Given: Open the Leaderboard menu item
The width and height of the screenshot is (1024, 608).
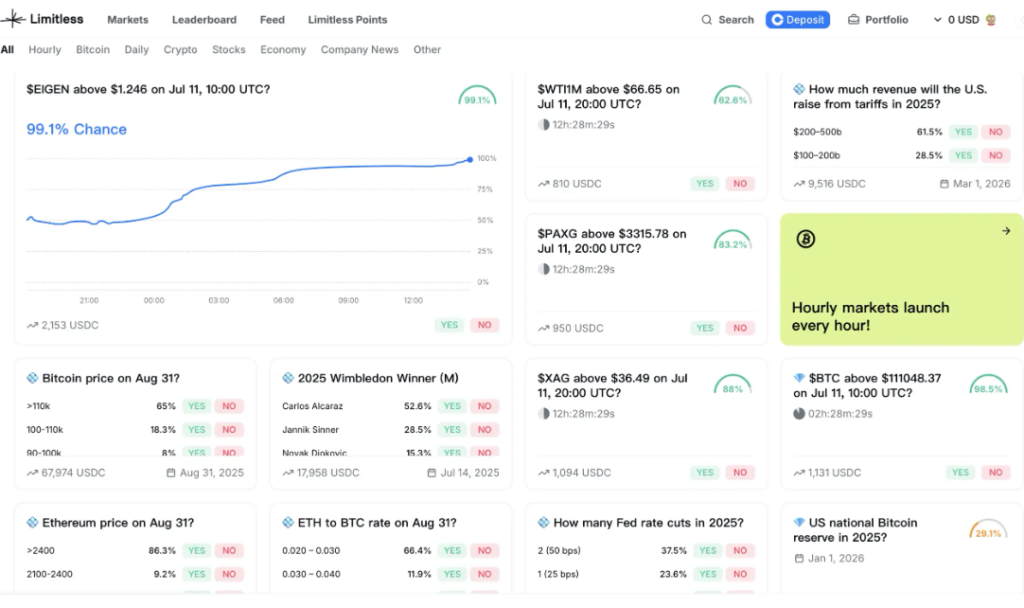Looking at the screenshot, I should tap(204, 20).
